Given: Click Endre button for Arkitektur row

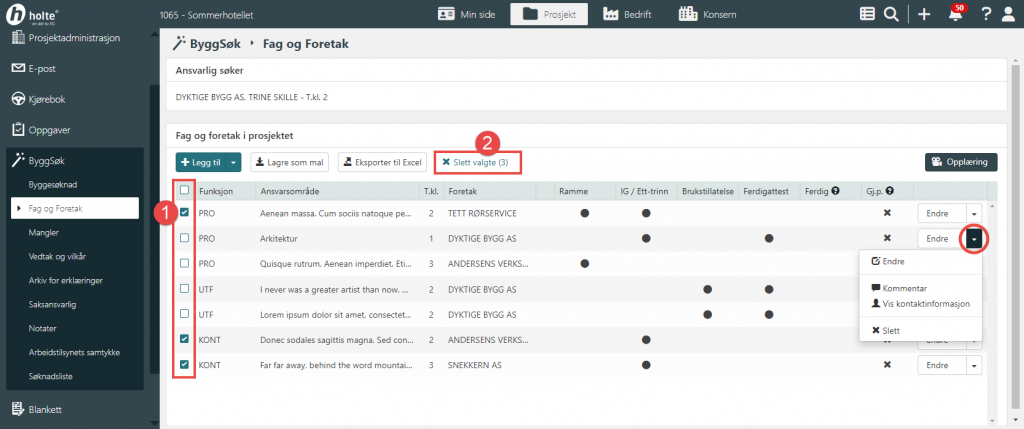Looking at the screenshot, I should tap(942, 239).
